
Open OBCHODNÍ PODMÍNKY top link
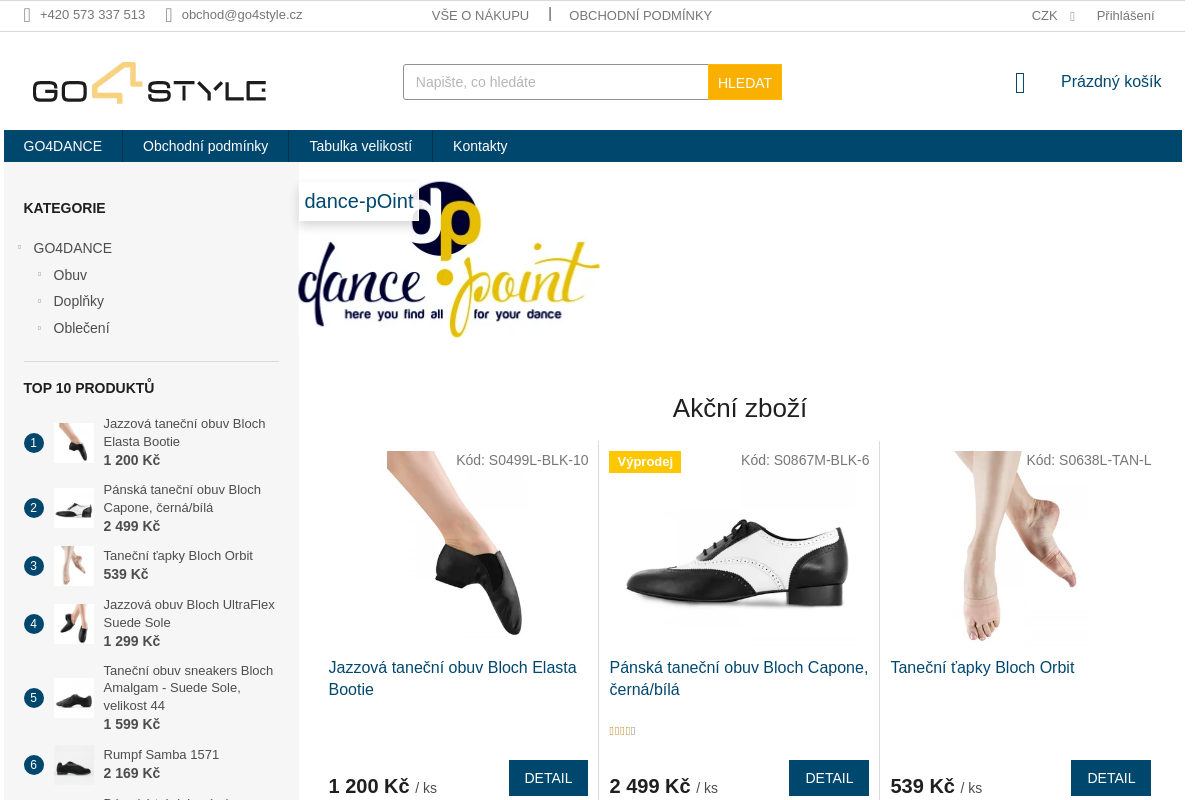coord(640,16)
